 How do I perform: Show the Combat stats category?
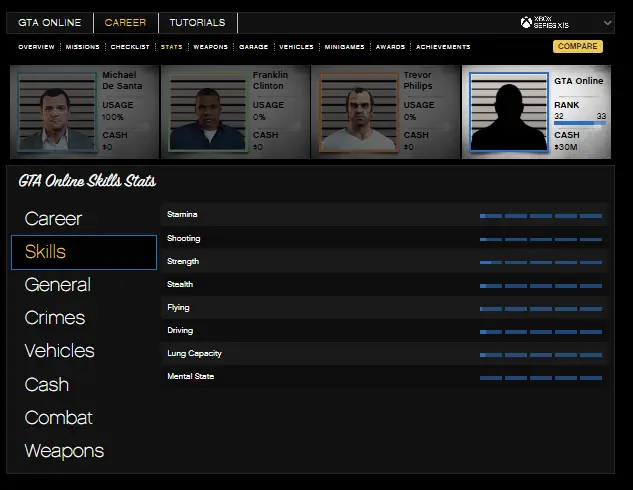[58, 417]
